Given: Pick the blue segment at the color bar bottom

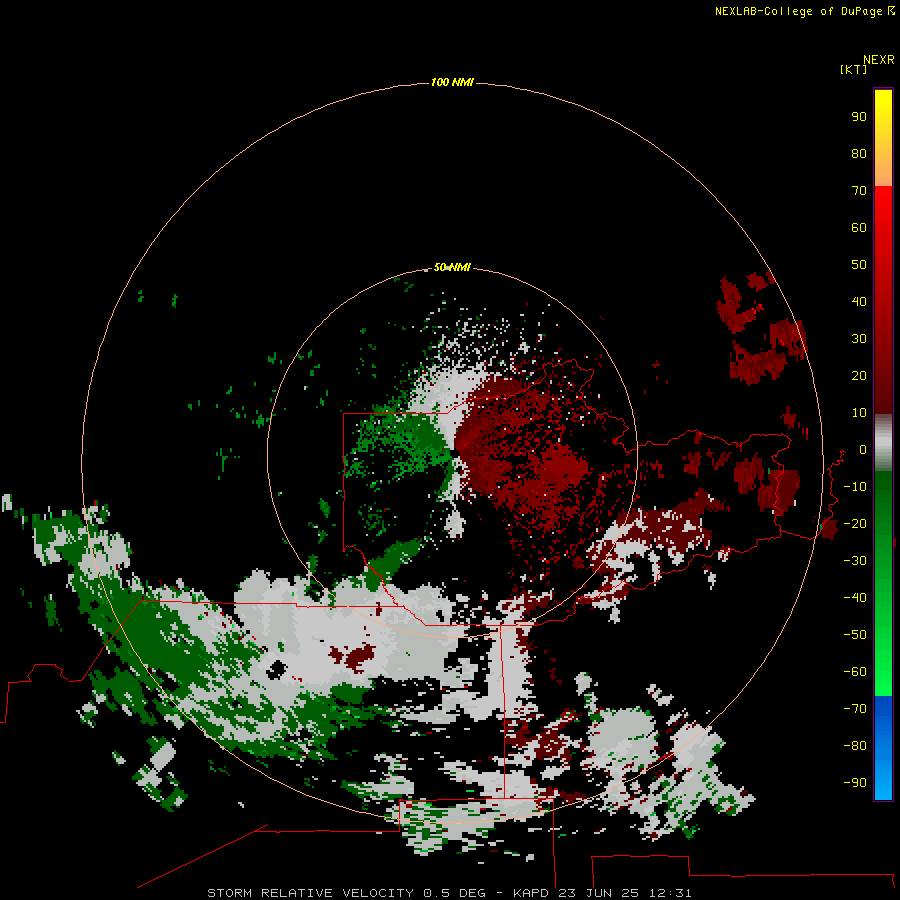Looking at the screenshot, I should [883, 747].
